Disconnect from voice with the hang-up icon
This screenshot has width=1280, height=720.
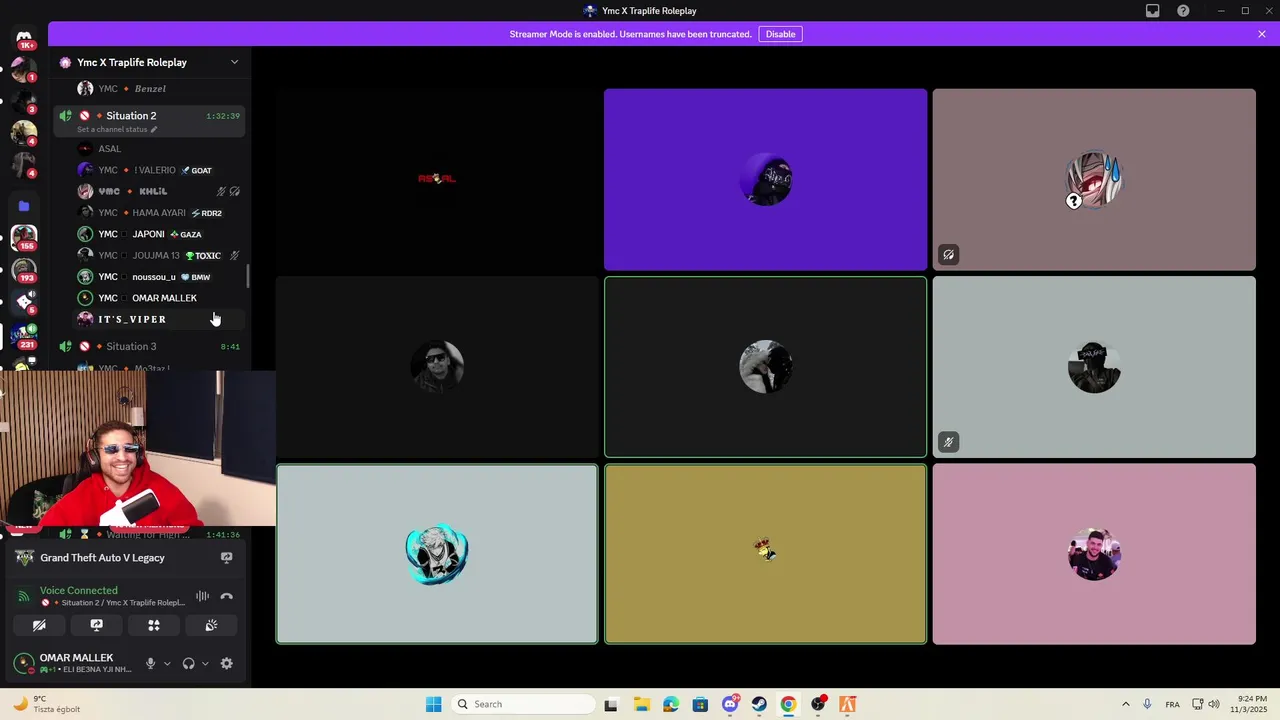[227, 596]
